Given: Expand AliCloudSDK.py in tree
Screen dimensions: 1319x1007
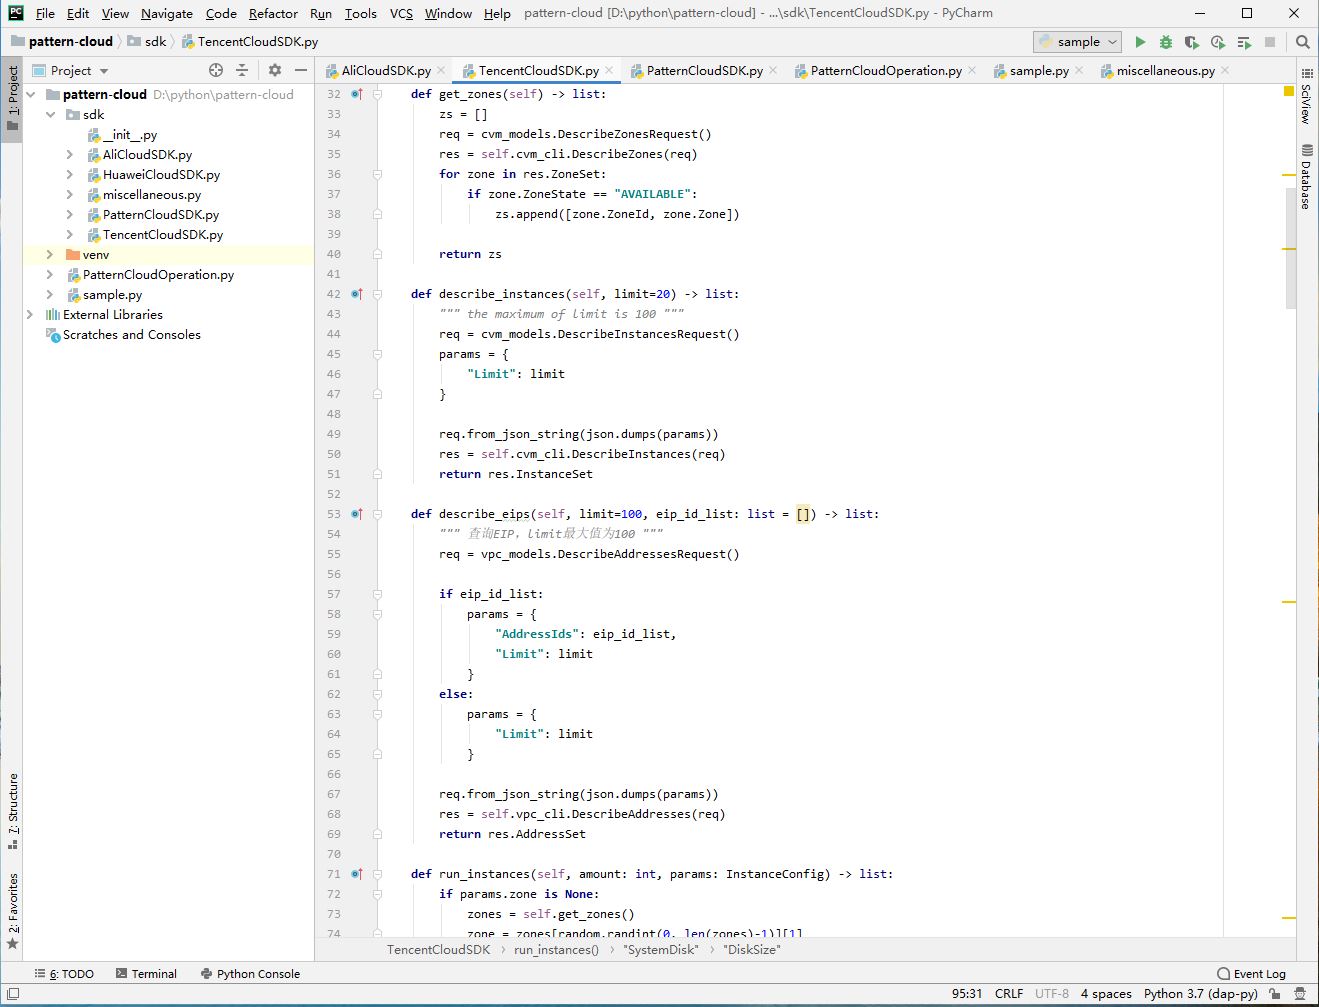Looking at the screenshot, I should click(x=69, y=154).
